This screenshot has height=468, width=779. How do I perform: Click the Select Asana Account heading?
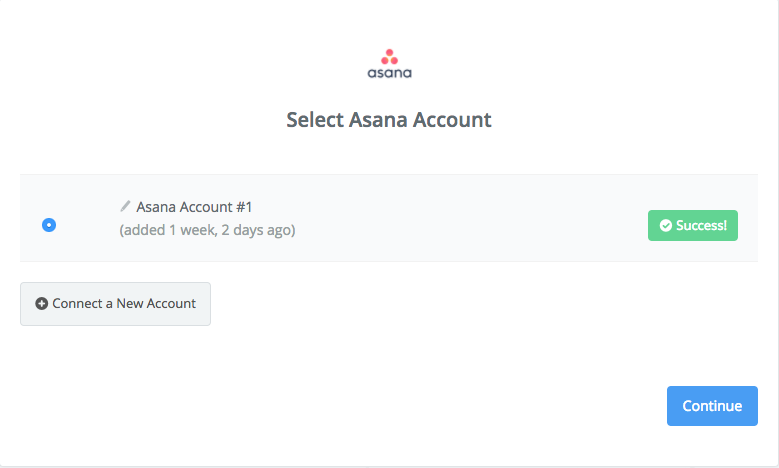[389, 120]
